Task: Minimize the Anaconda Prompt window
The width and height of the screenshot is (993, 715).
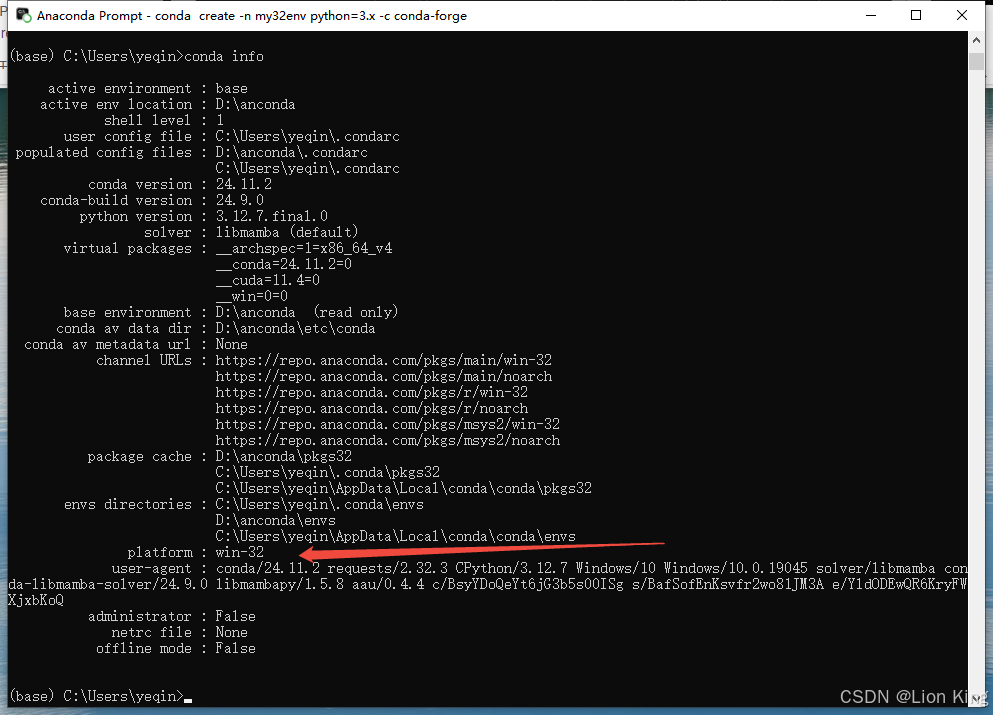Action: (x=871, y=15)
